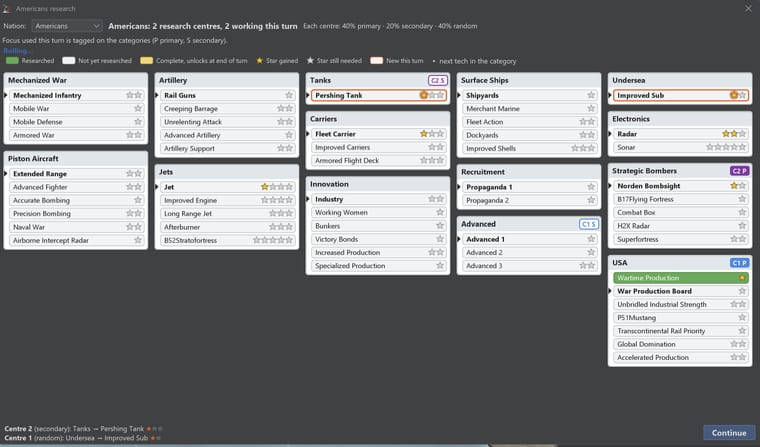Click the gold star on Jet
The width and height of the screenshot is (760, 447).
pyautogui.click(x=265, y=187)
